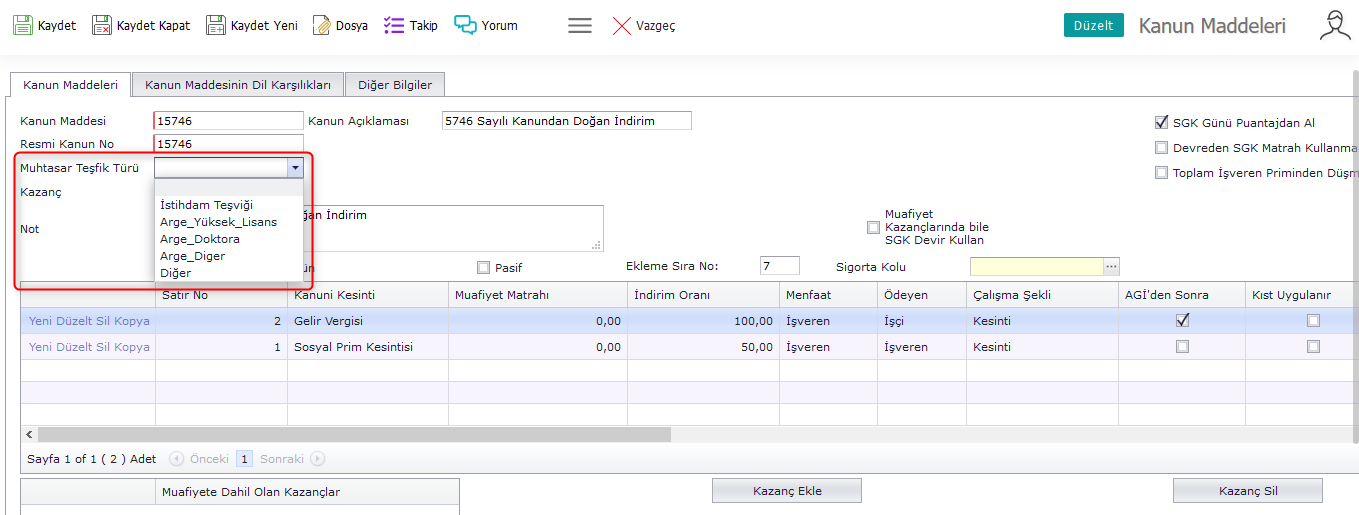
Task: Choose Arge_Doktora option in the list
Action: (200, 239)
